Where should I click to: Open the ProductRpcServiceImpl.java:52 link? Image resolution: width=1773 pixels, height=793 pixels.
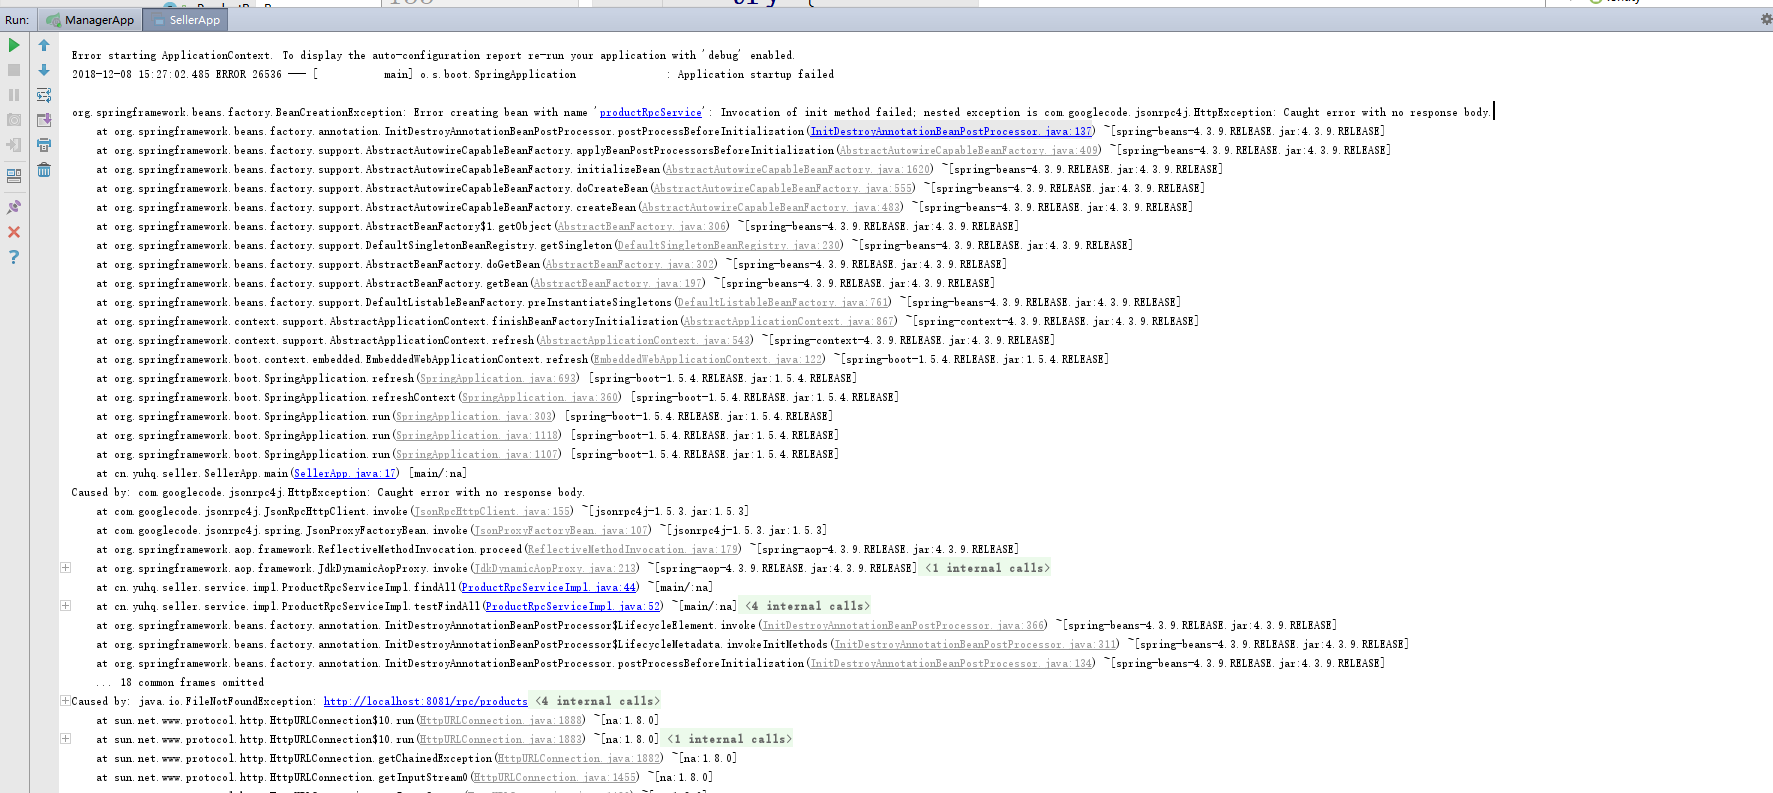click(573, 607)
